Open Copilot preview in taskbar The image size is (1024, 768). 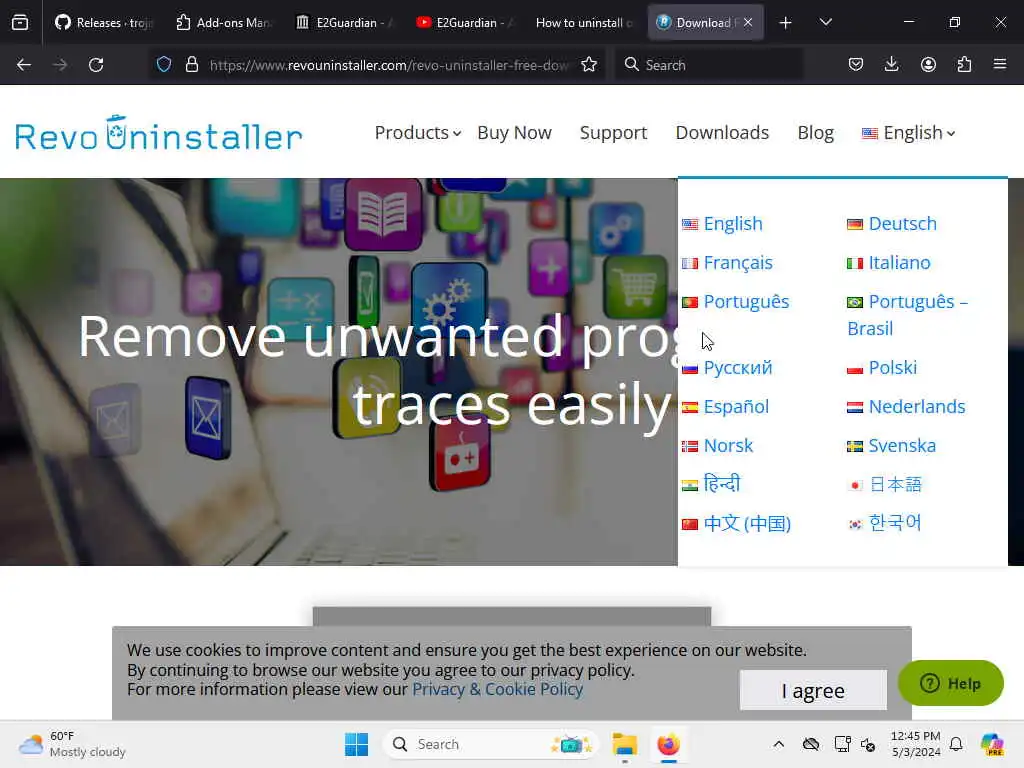coord(992,744)
